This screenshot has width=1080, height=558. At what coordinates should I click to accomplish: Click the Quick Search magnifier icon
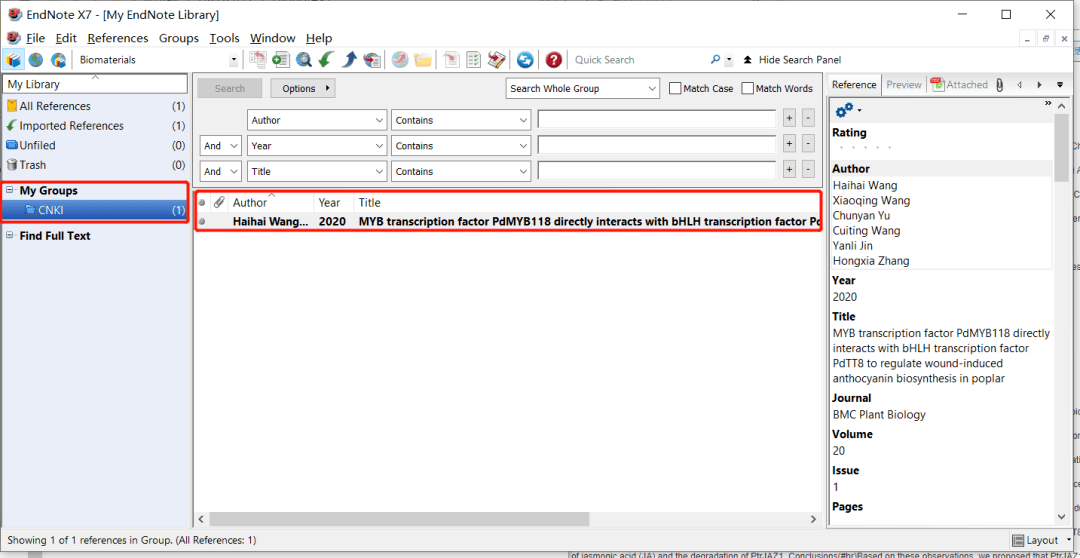[716, 60]
